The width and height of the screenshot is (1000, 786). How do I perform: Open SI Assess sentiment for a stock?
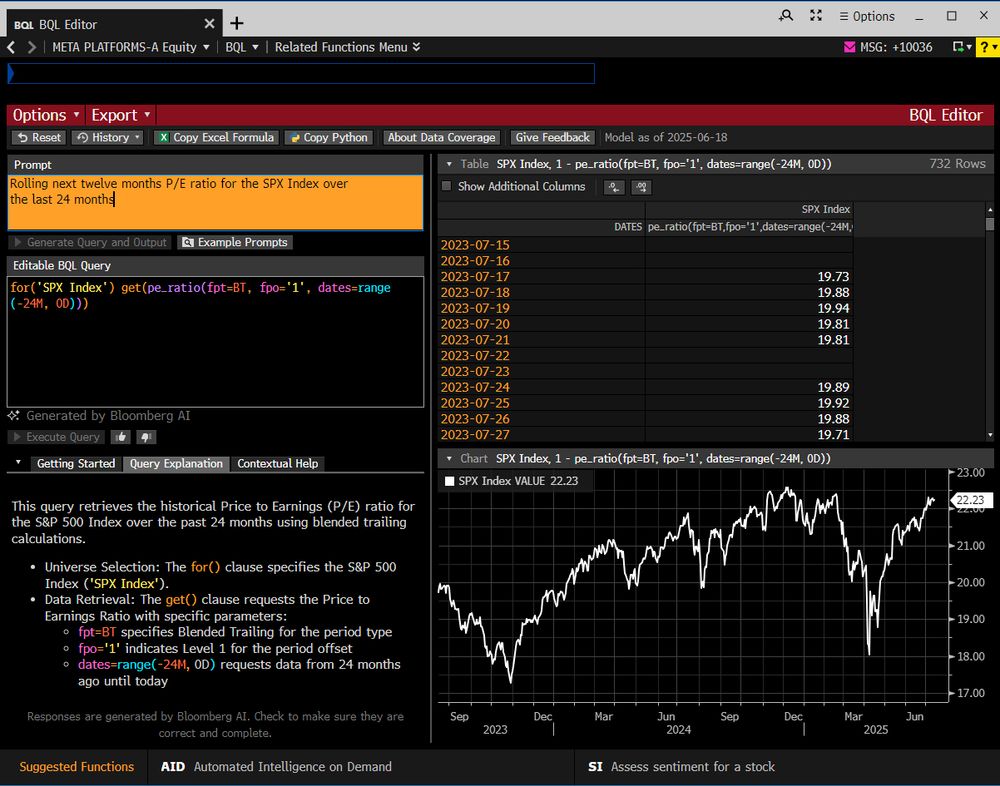[x=681, y=767]
